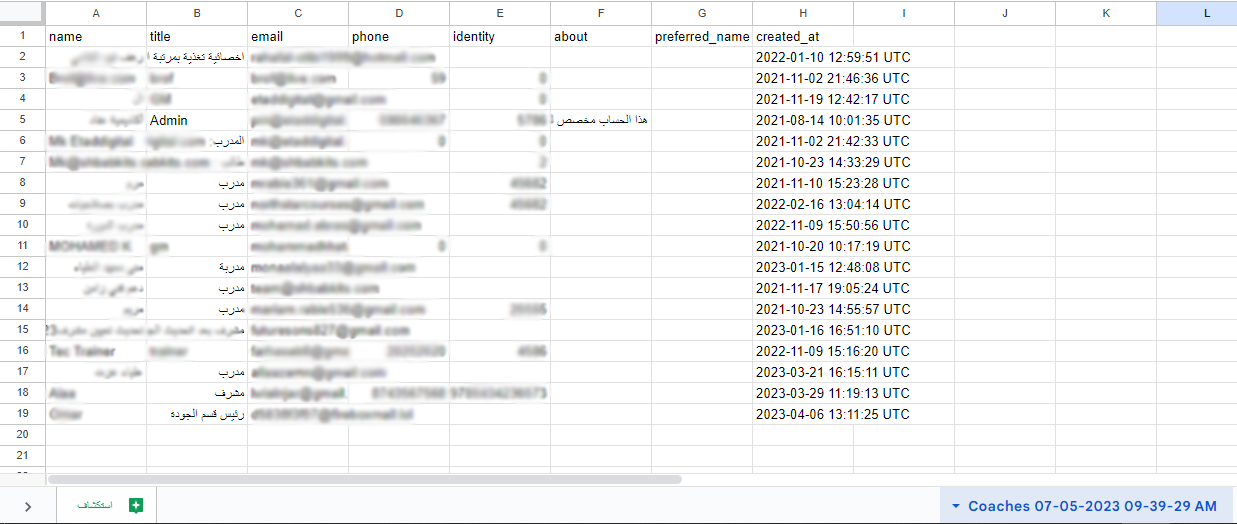Click cell '2021-10-20 10:17:19 UTC'
This screenshot has width=1237, height=524.
pos(833,246)
